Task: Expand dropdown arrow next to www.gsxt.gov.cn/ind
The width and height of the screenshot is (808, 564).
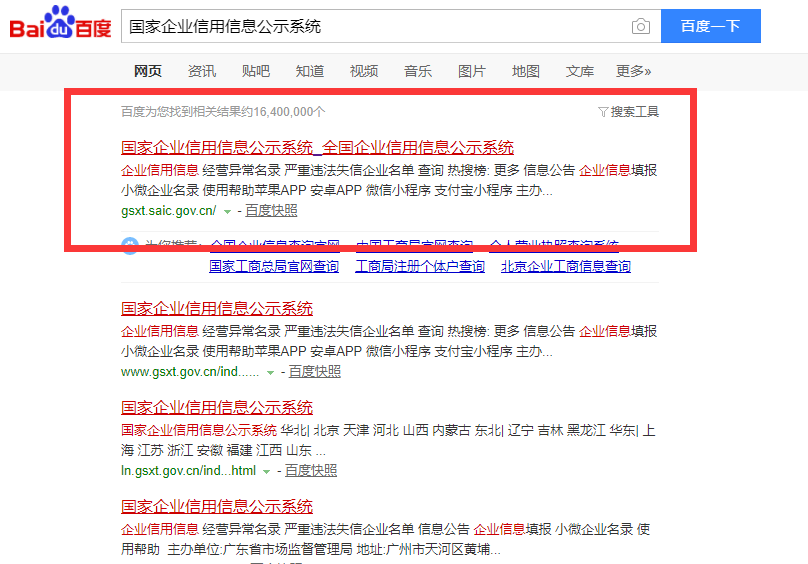Action: point(270,372)
